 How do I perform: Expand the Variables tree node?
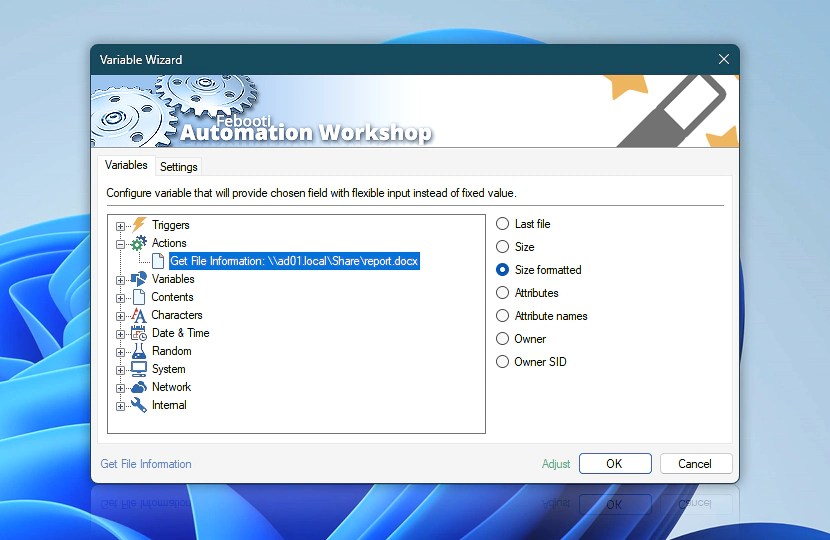pyautogui.click(x=120, y=280)
